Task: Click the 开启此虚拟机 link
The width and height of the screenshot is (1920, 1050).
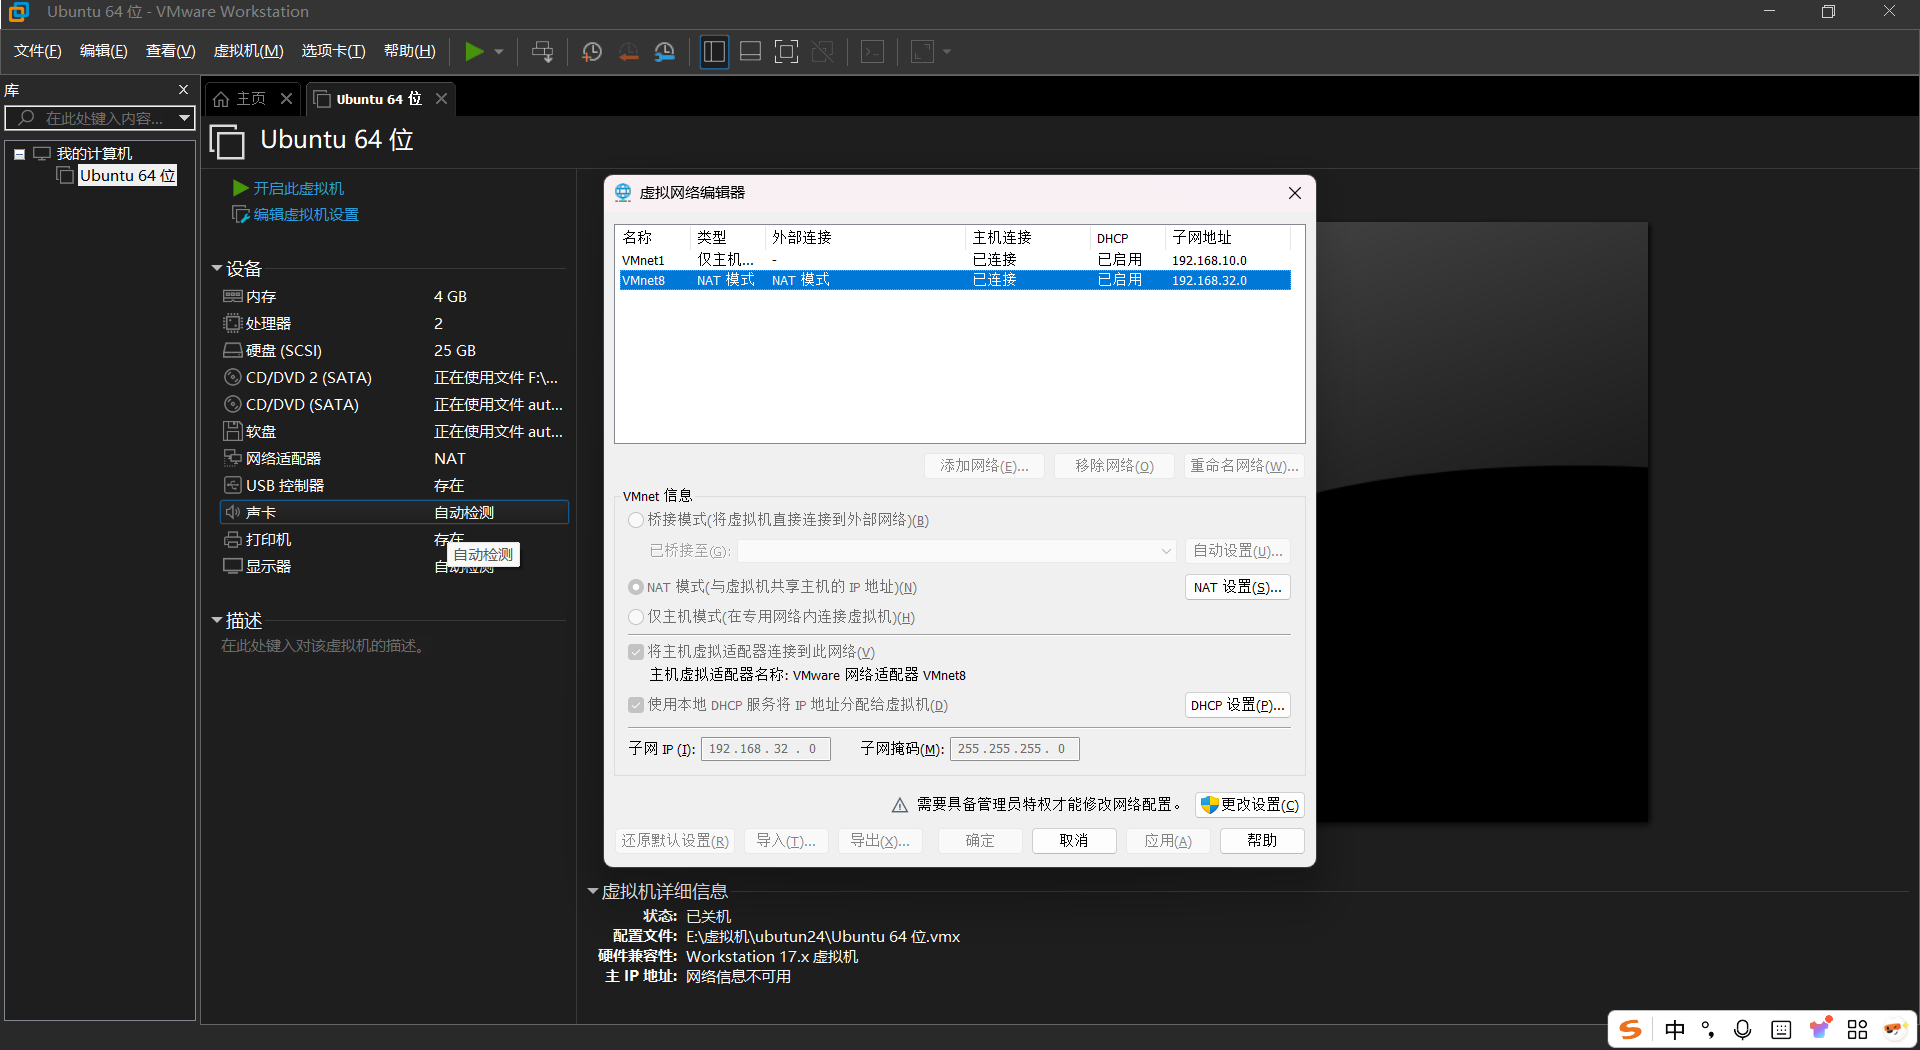Action: point(298,188)
